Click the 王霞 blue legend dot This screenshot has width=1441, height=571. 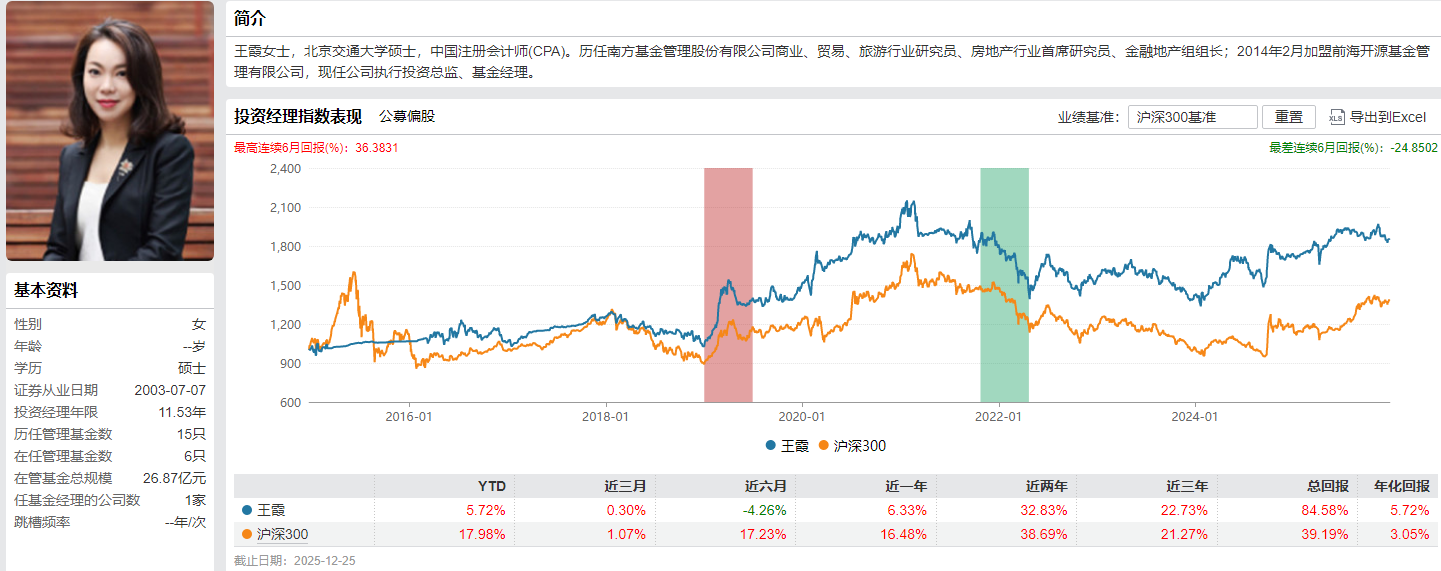(x=771, y=446)
